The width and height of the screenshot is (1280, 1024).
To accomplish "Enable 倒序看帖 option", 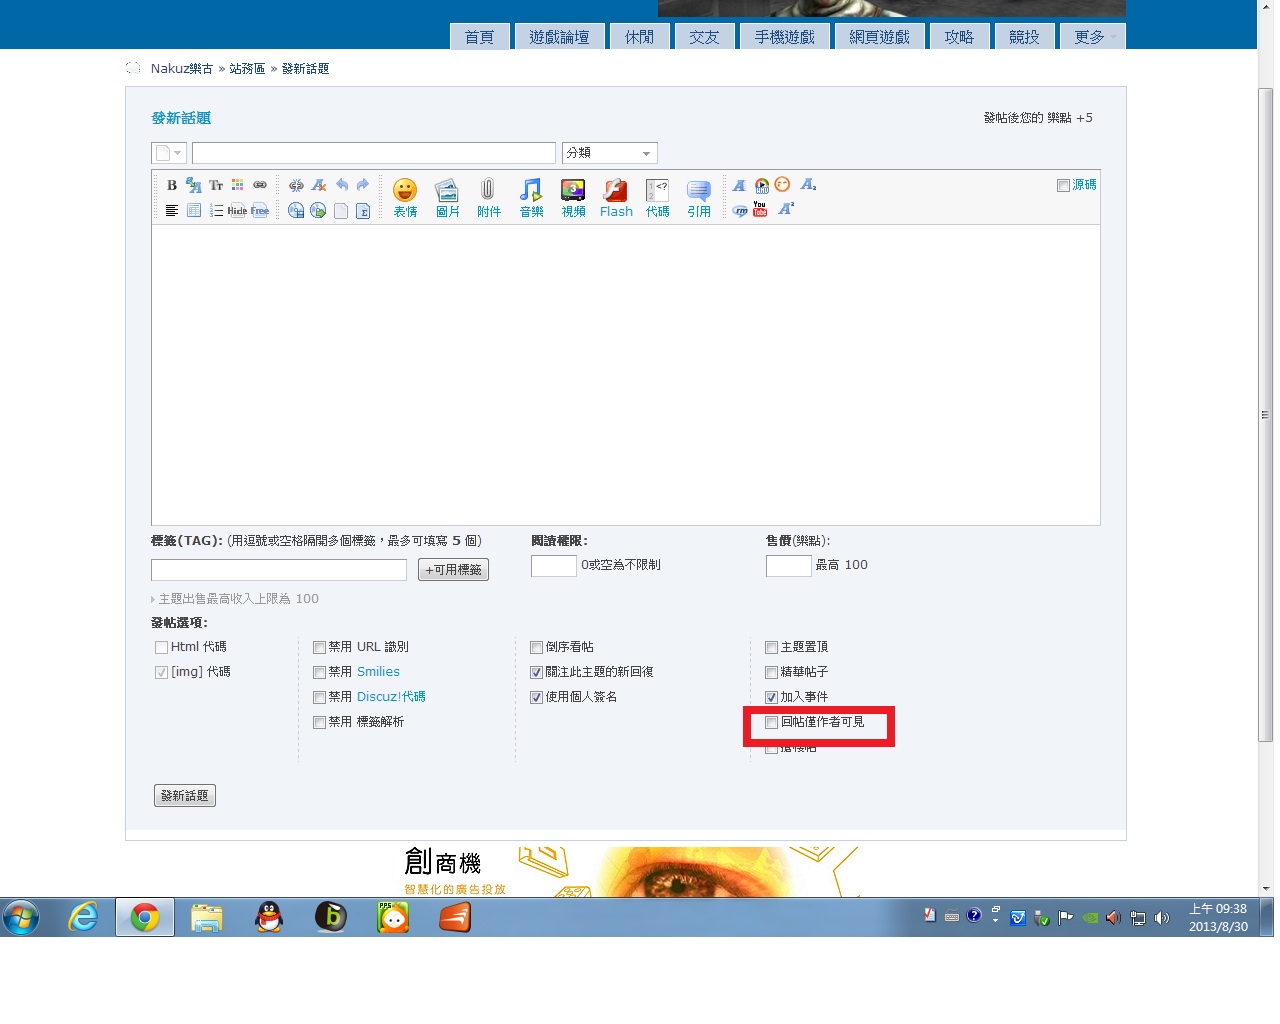I will (536, 647).
